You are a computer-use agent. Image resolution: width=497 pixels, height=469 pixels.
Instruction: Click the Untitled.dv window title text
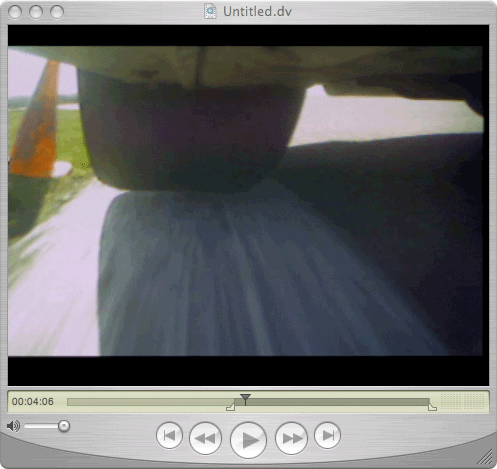[x=257, y=11]
